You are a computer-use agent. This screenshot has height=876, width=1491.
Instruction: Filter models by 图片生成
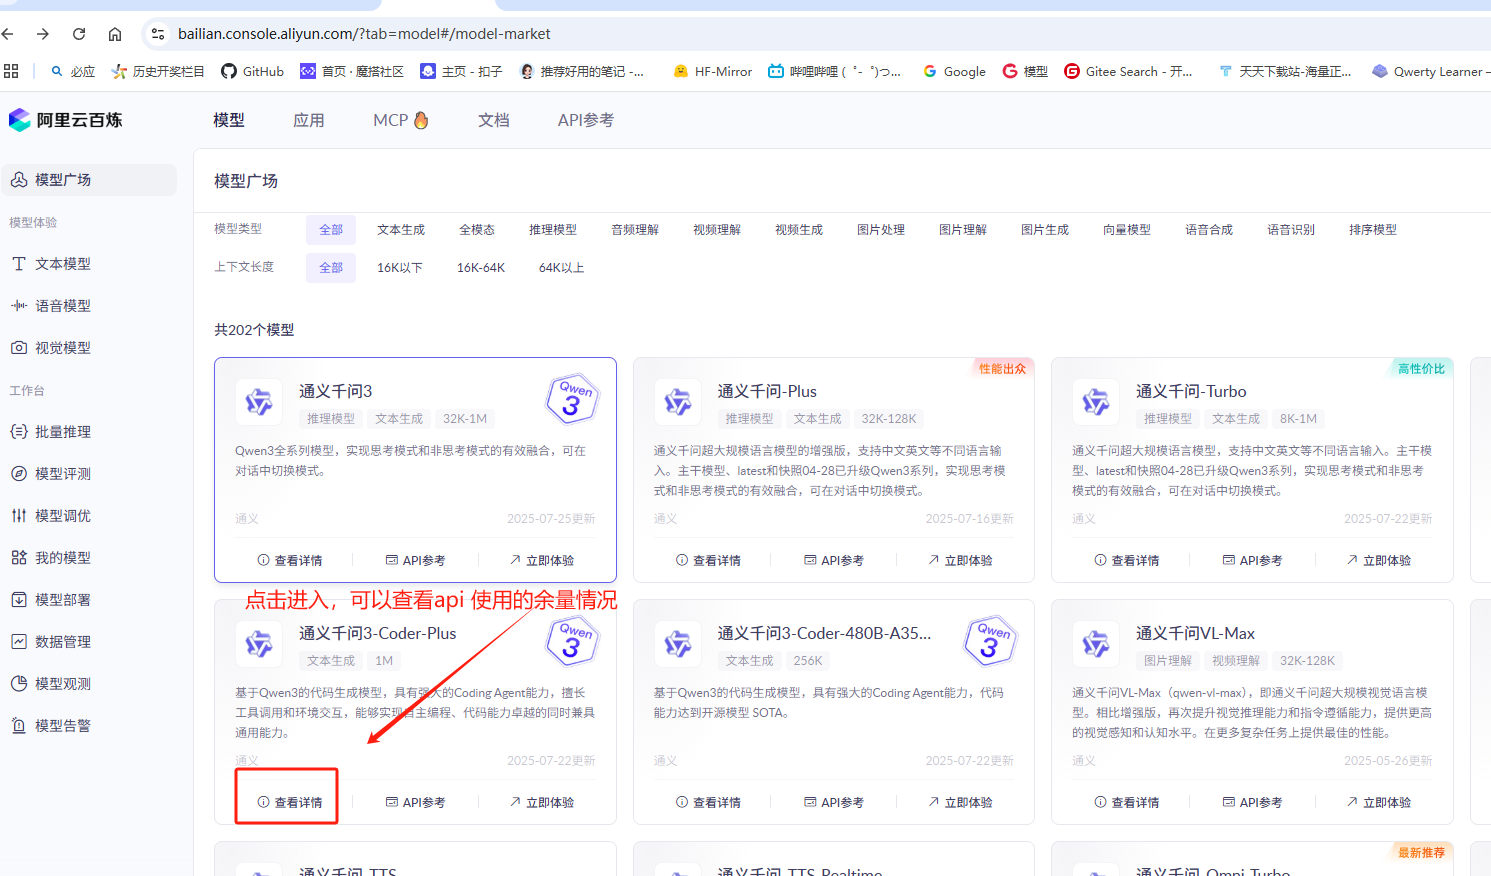point(1045,230)
